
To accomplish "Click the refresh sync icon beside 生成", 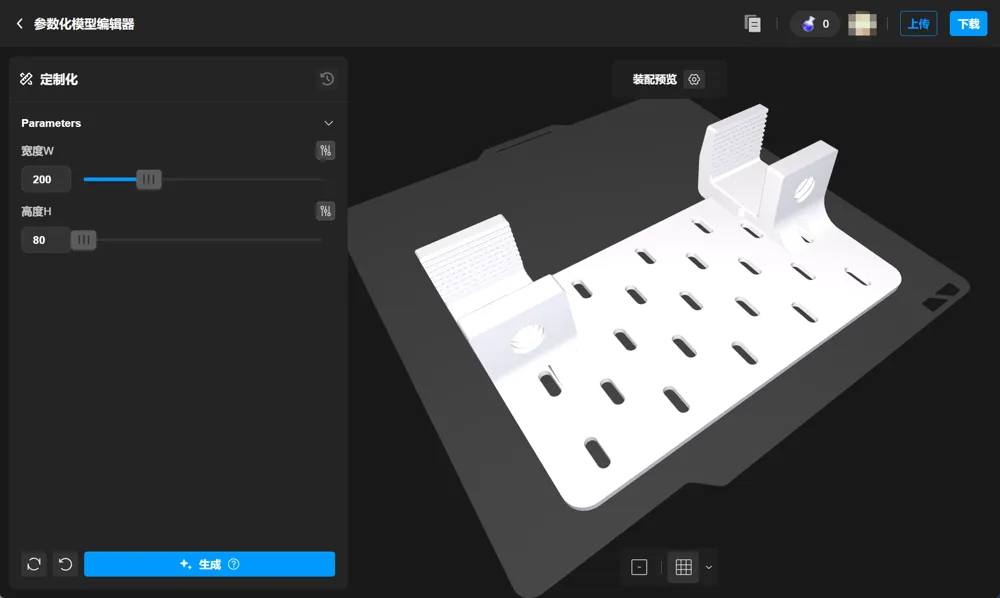I will tap(34, 564).
